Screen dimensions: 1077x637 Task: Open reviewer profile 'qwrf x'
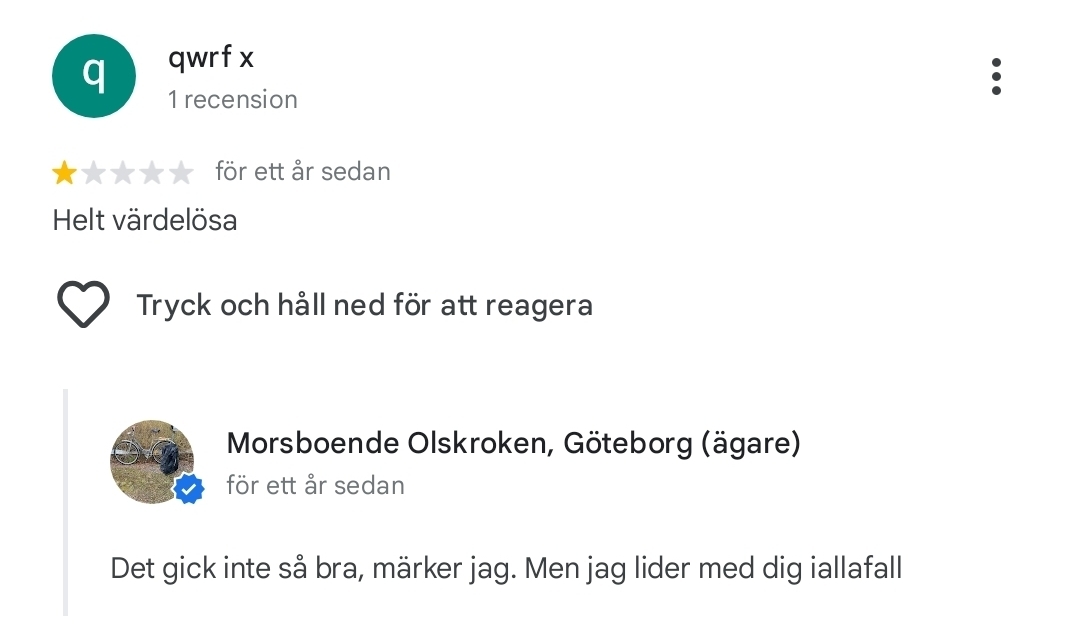[x=211, y=58]
